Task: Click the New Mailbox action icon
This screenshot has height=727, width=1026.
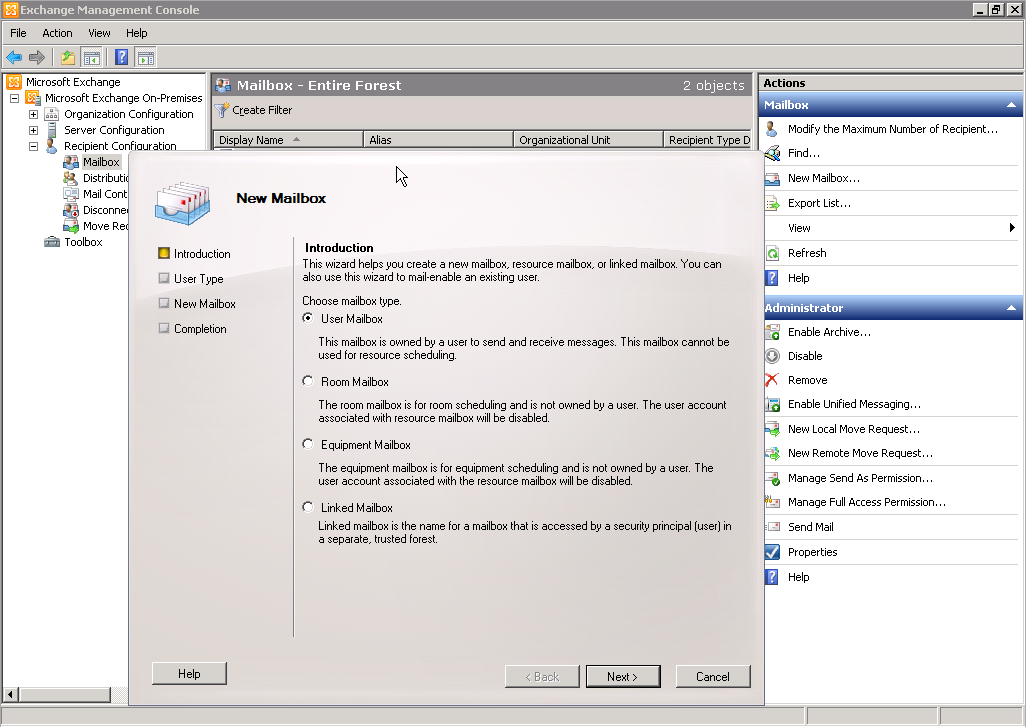Action: coord(772,178)
